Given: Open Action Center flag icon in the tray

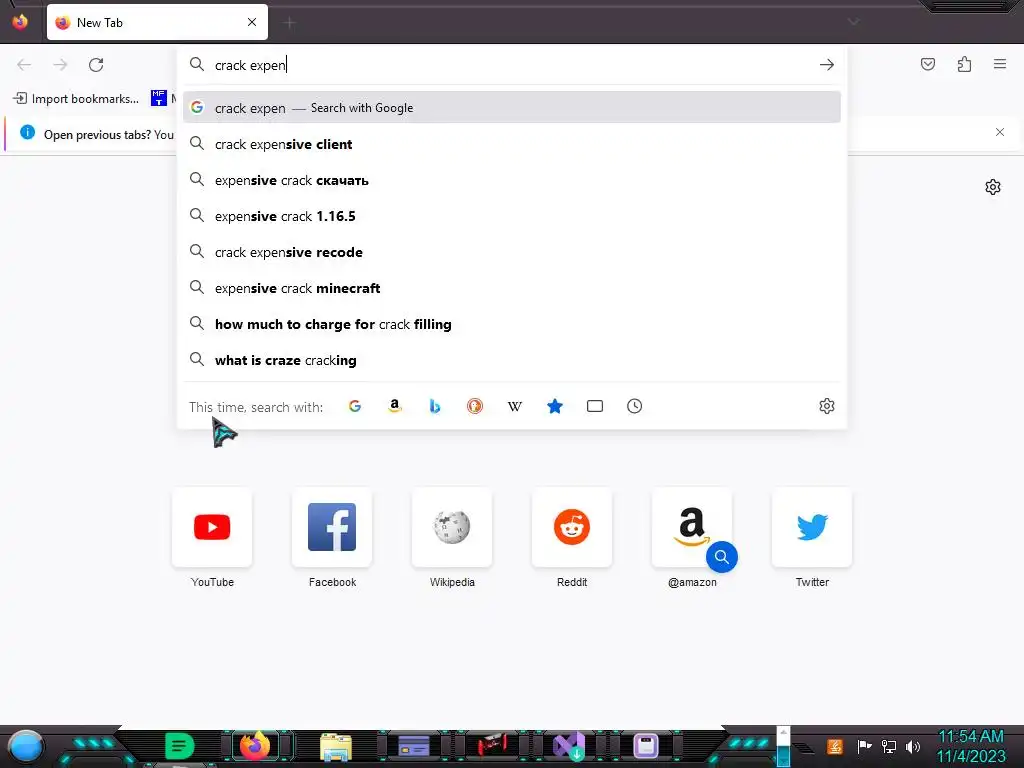Looking at the screenshot, I should pyautogui.click(x=864, y=746).
